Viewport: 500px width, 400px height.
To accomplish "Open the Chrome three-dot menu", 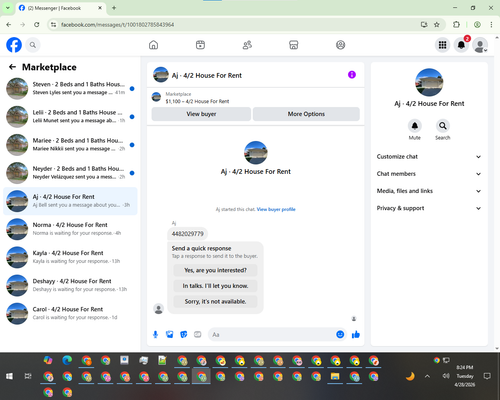I will click(491, 25).
